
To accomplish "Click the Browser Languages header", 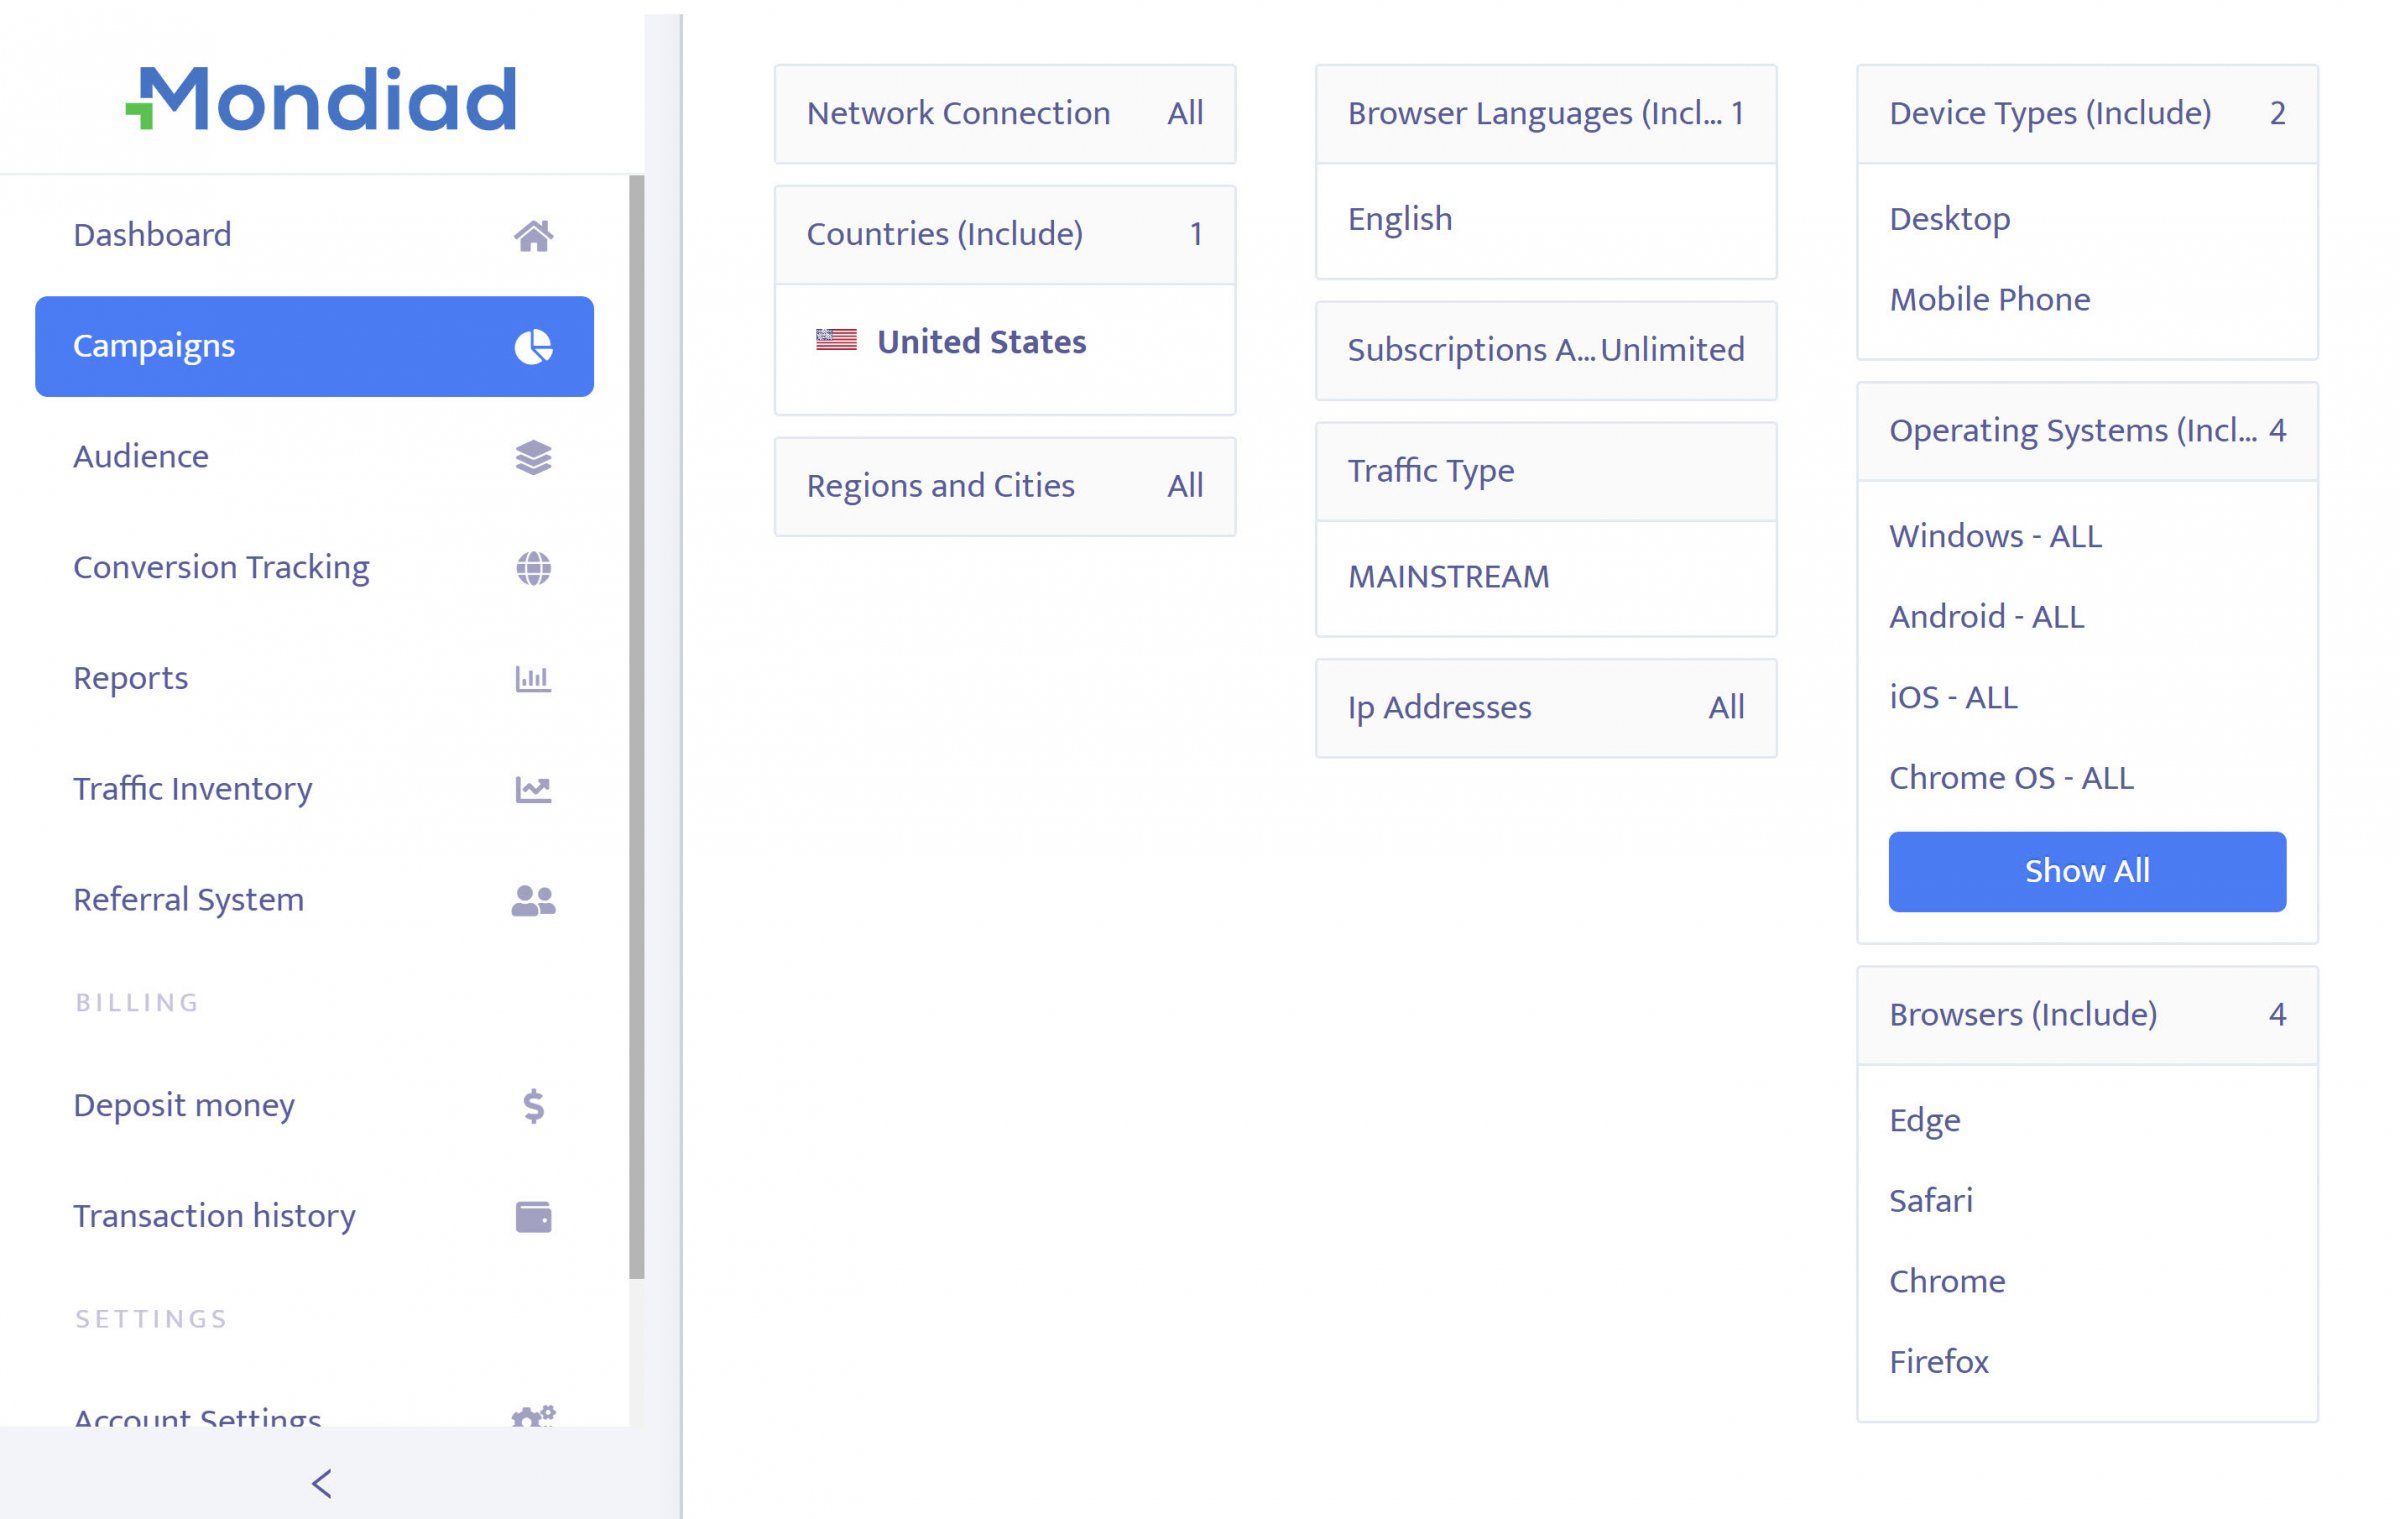I will (1546, 114).
